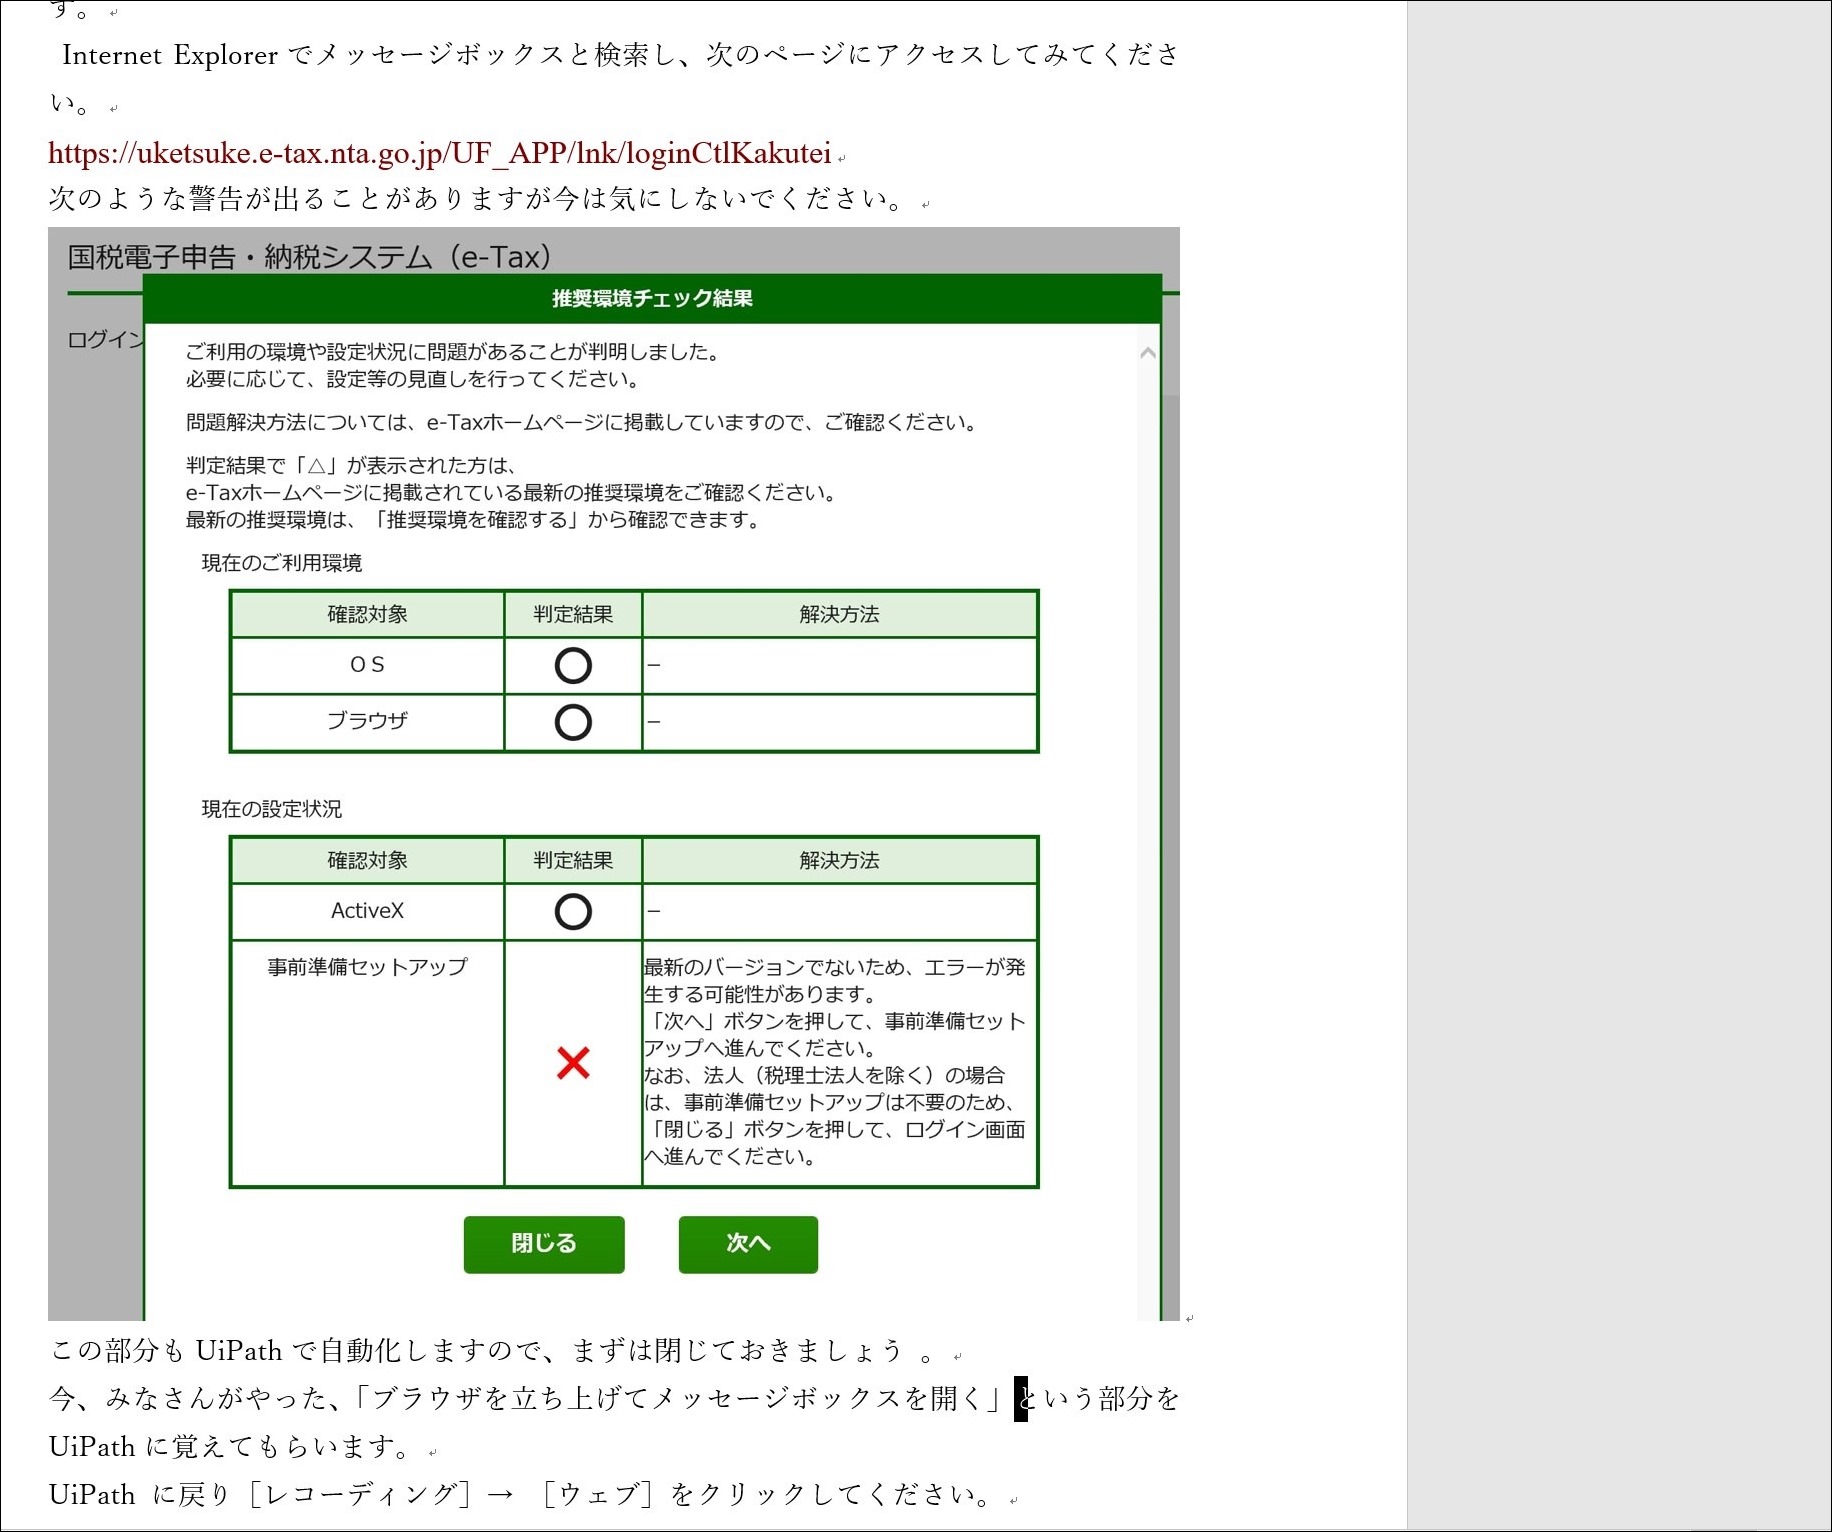
Task: Click the green 閉じる button
Action: tap(544, 1244)
